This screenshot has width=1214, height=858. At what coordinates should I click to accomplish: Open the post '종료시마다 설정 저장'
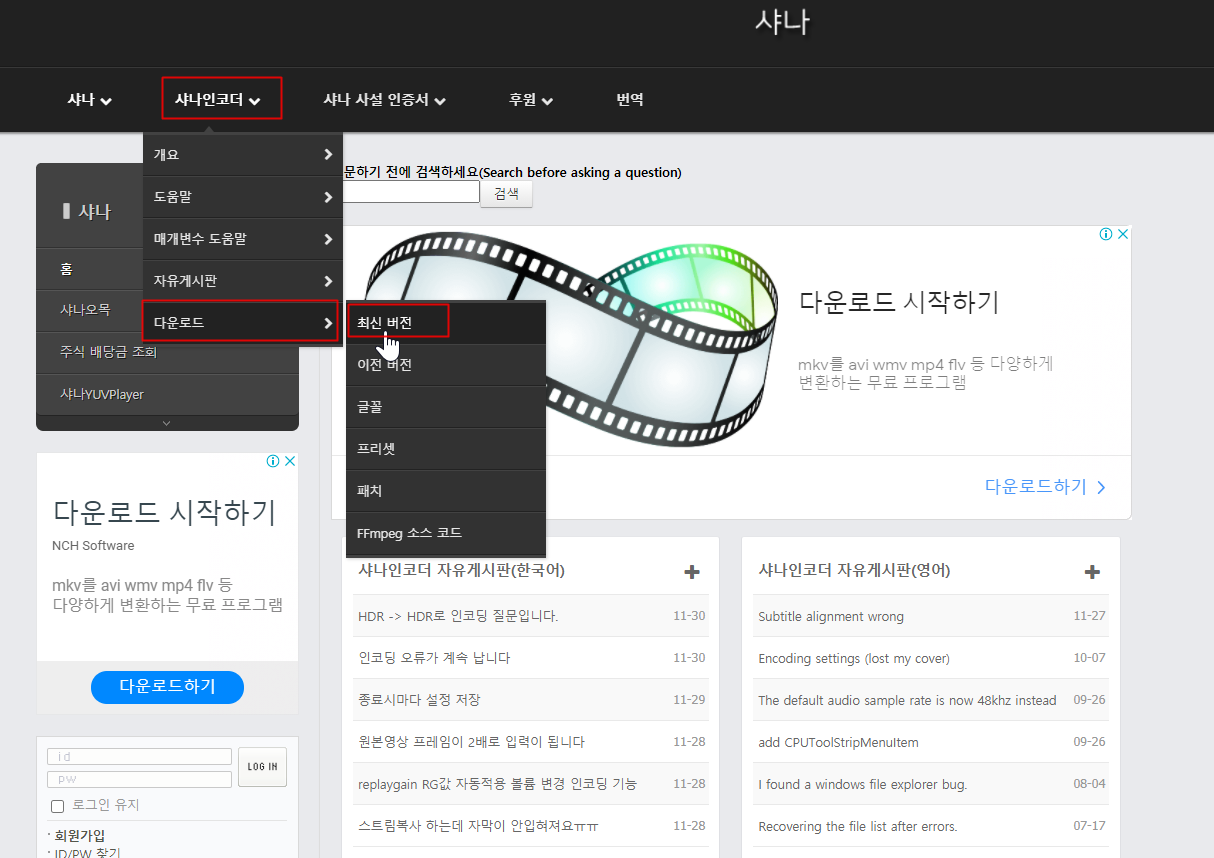pyautogui.click(x=419, y=700)
